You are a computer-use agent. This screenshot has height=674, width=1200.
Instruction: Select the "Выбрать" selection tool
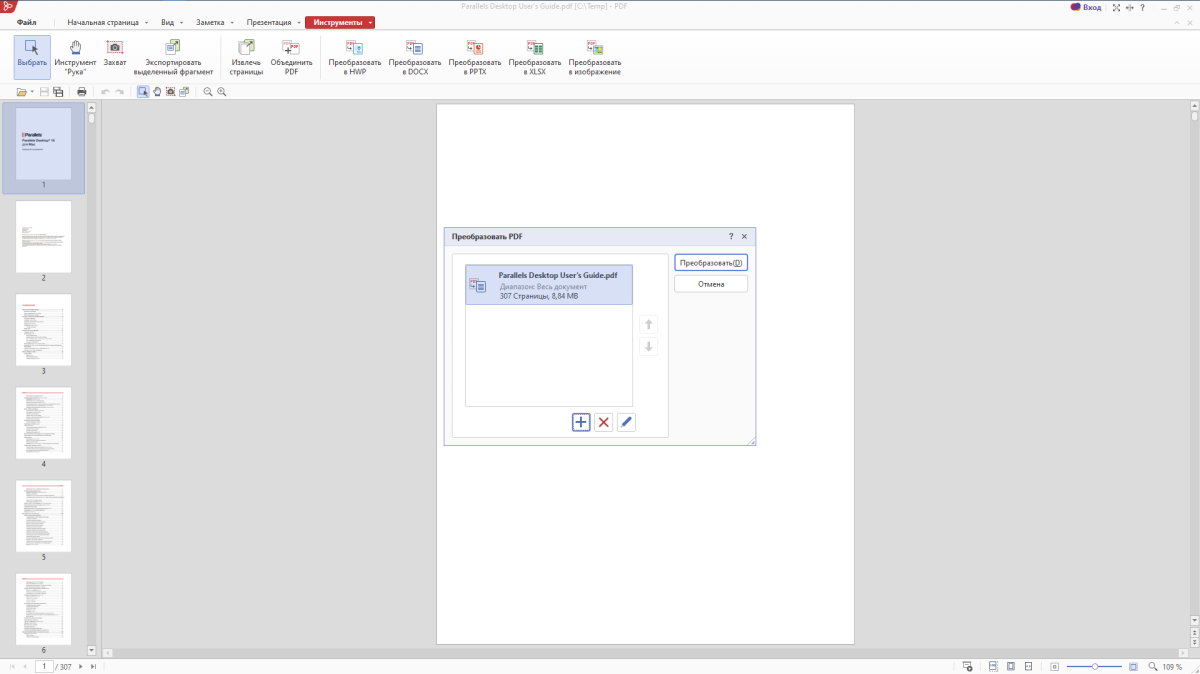[32, 57]
